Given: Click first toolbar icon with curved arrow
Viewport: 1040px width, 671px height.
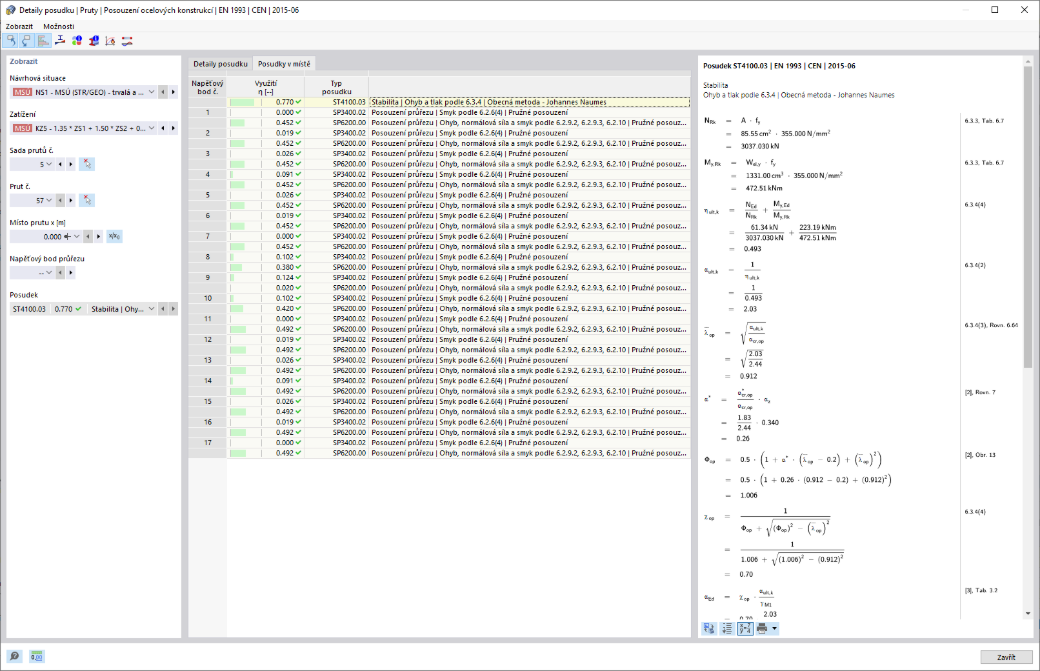Looking at the screenshot, I should [x=11, y=41].
